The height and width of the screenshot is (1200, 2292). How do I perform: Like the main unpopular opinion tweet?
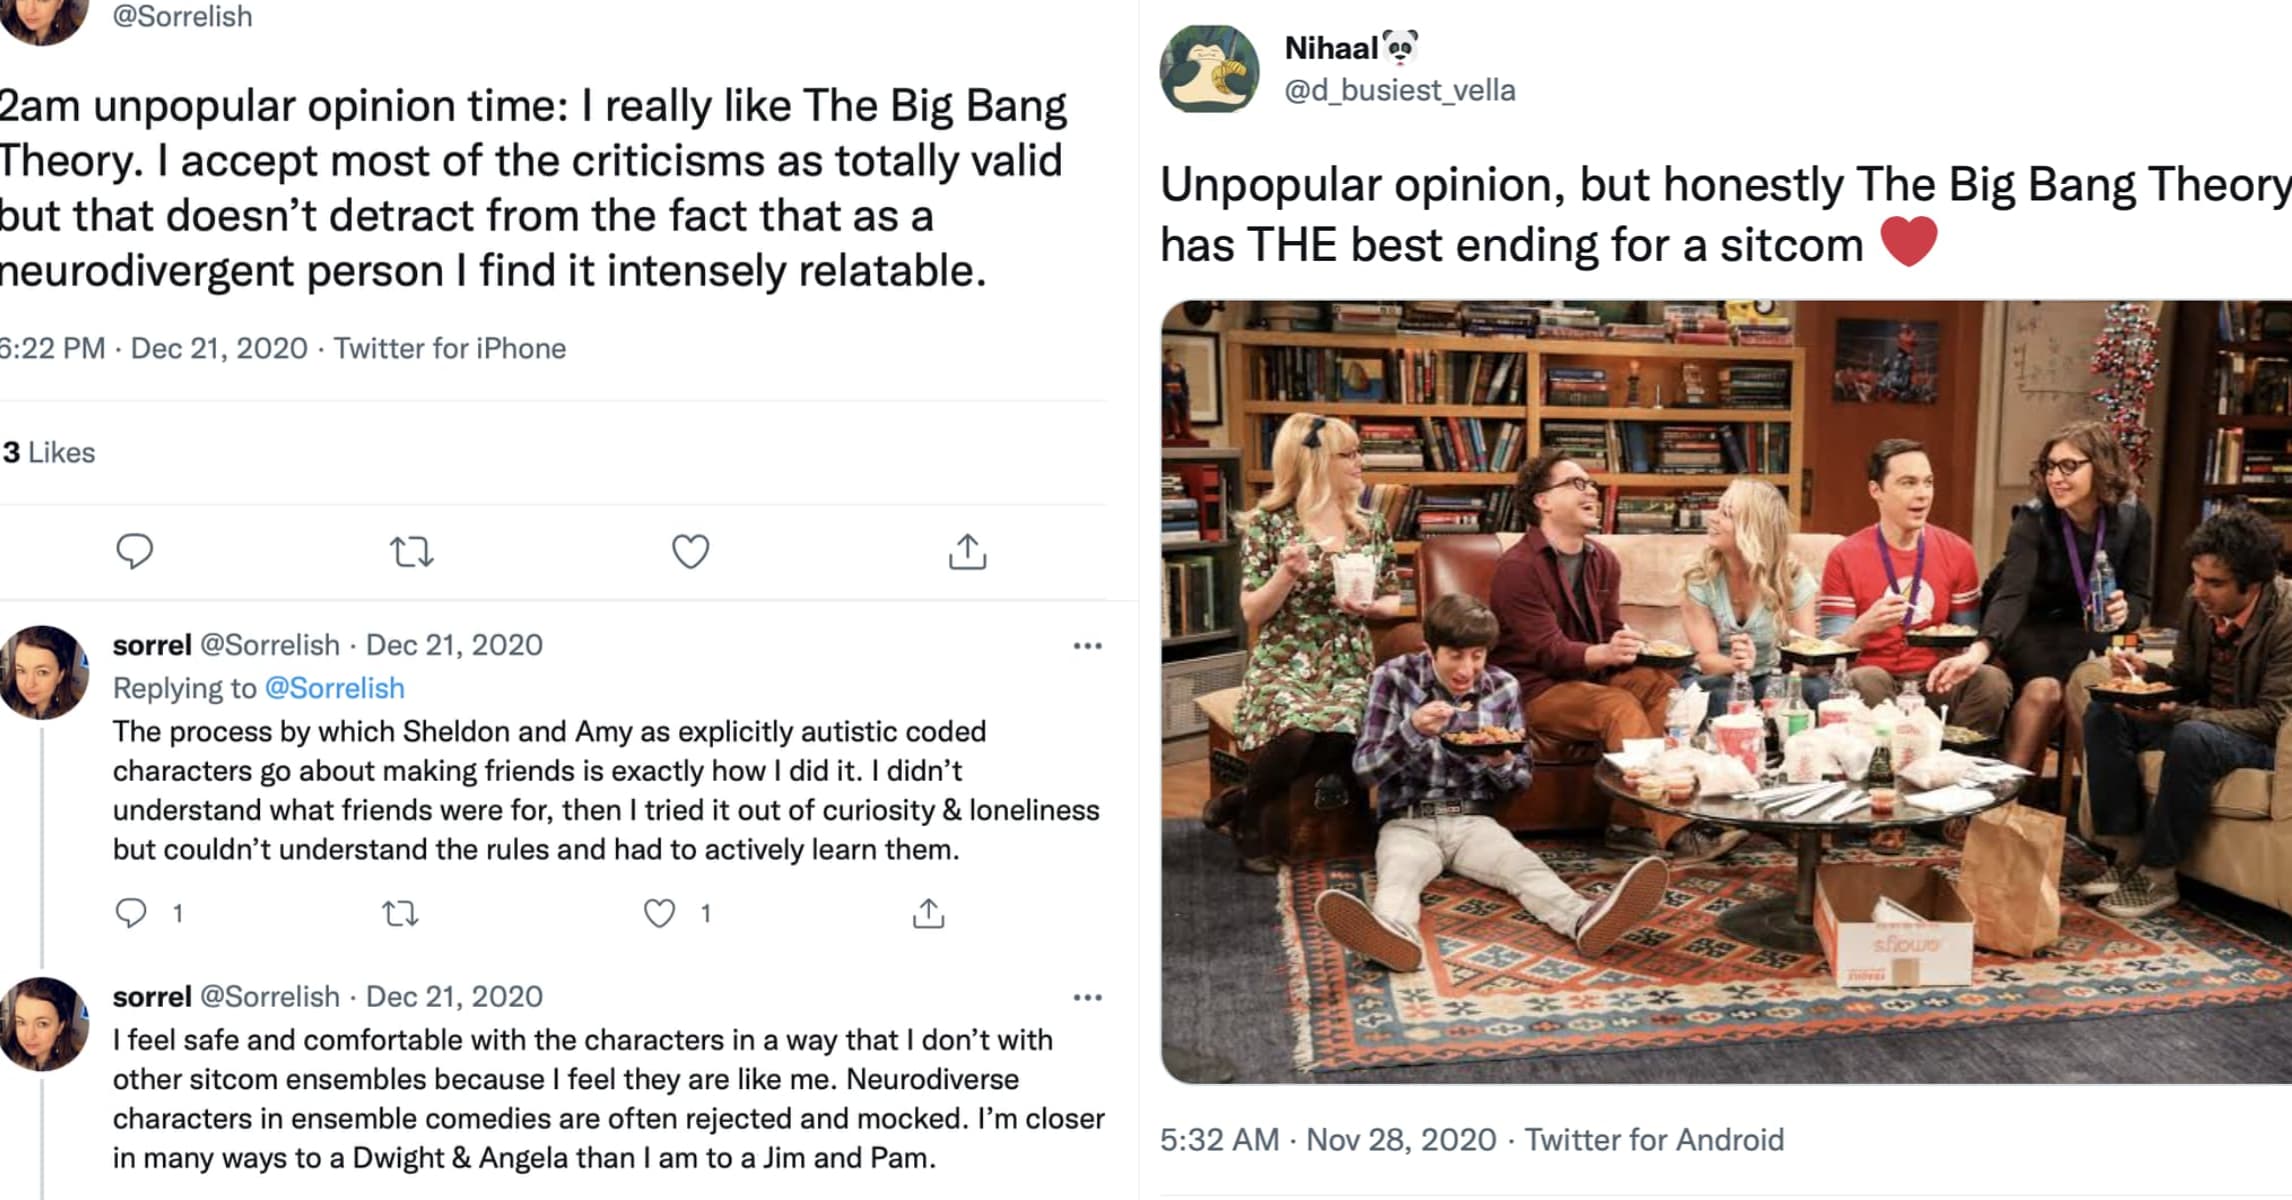pyautogui.click(x=690, y=551)
